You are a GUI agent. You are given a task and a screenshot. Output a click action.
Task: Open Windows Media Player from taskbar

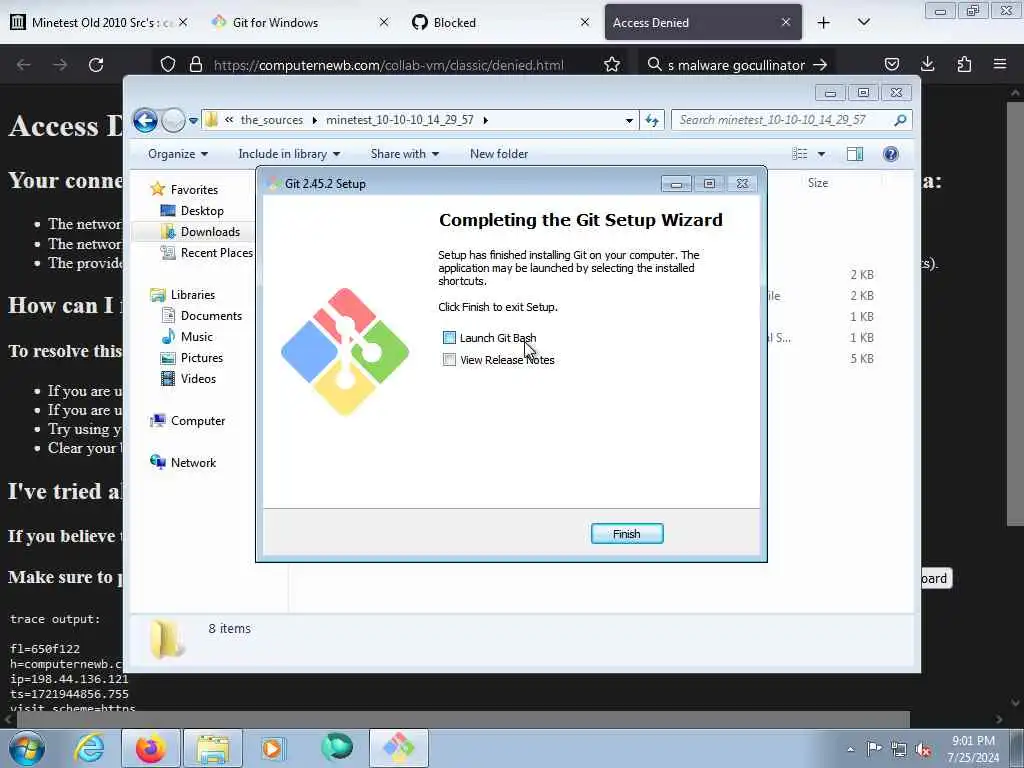tap(273, 748)
